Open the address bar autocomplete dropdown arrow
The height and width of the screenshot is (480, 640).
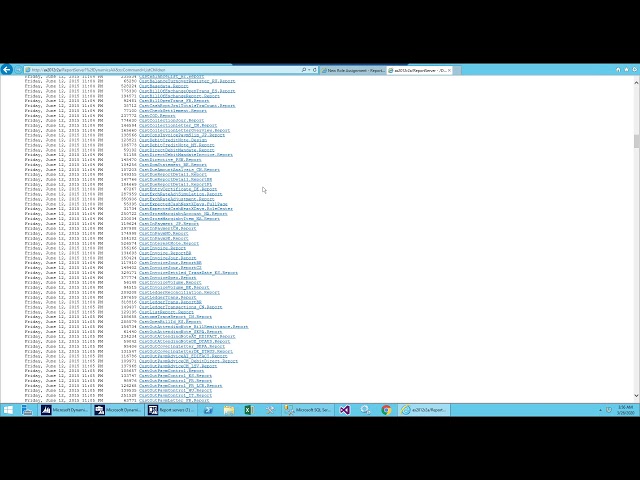[309, 70]
